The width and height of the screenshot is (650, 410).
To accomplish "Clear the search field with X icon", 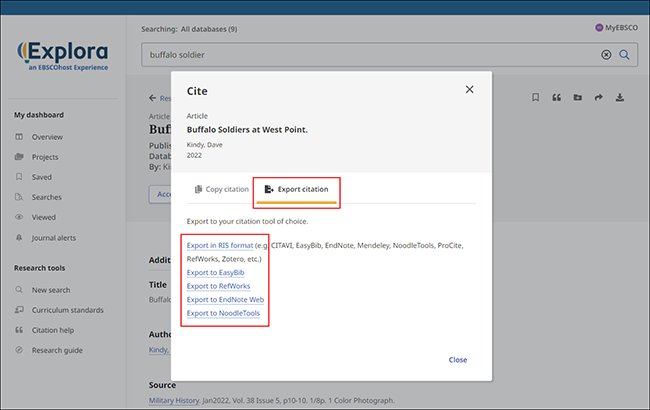I will (x=606, y=55).
